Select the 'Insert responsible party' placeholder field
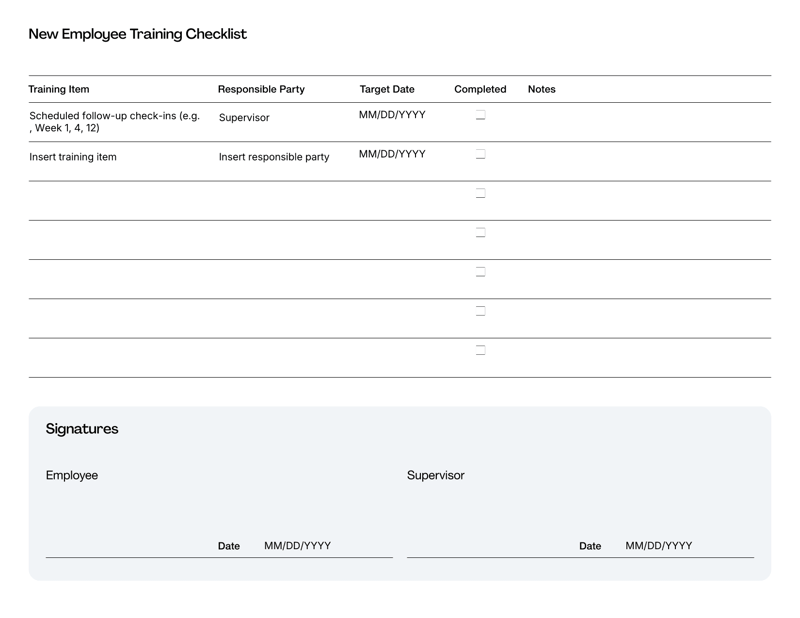The height and width of the screenshot is (618, 800). coord(275,156)
